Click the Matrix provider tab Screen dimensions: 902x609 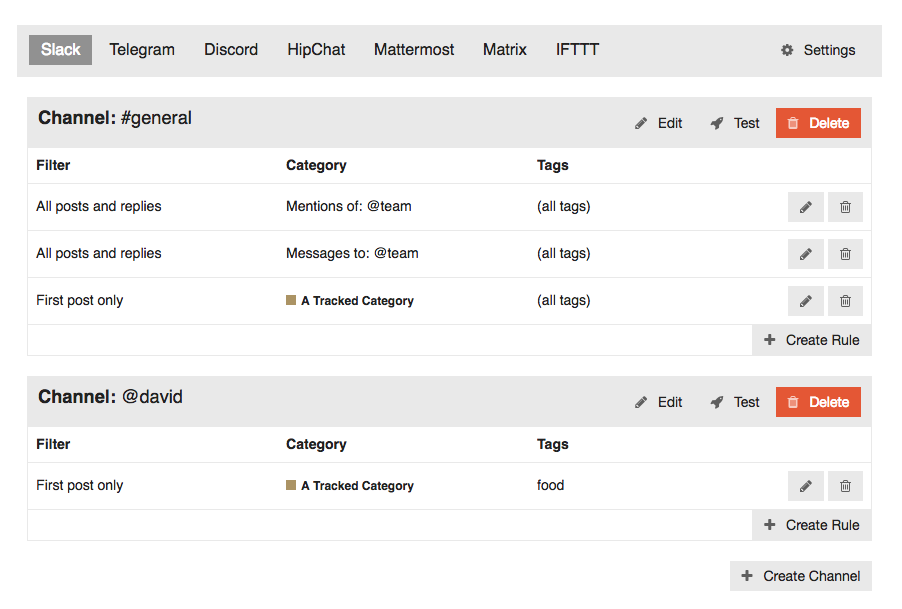[x=504, y=50]
